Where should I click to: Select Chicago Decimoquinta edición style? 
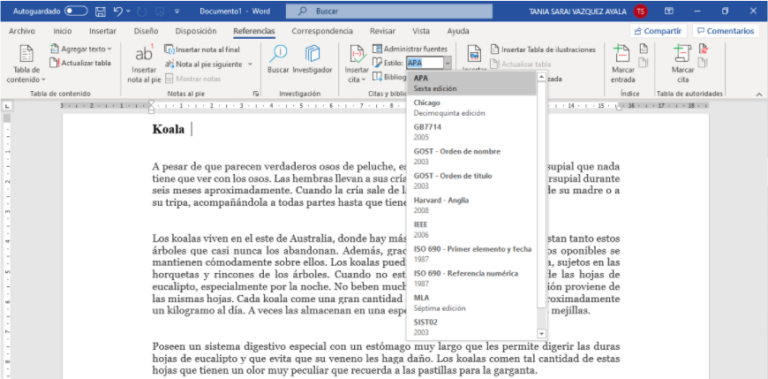(x=472, y=108)
